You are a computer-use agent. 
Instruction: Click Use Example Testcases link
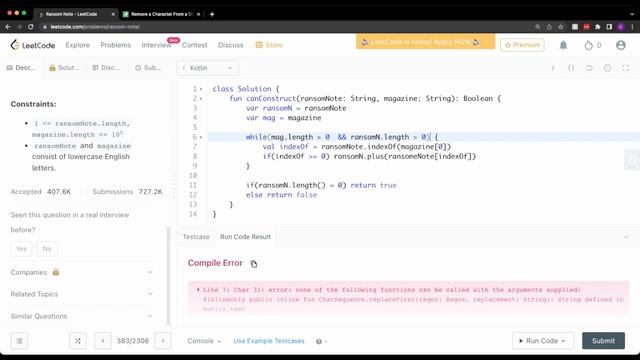coord(269,341)
